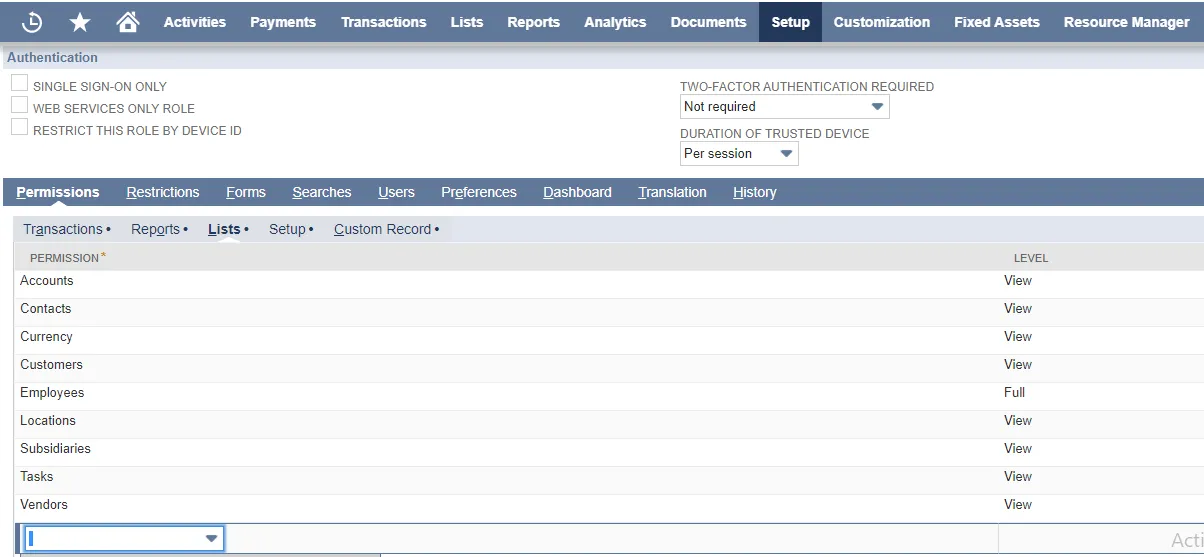Viewport: 1204px width, 557px height.
Task: Switch to the Forms tab
Action: click(246, 192)
